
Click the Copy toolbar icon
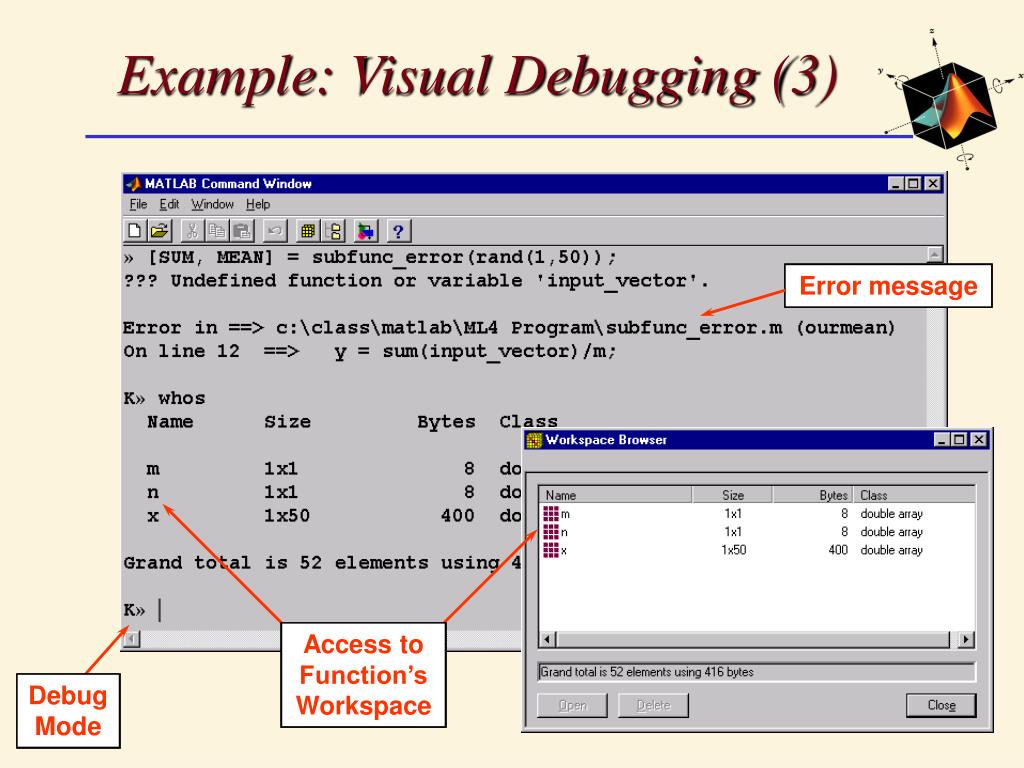click(216, 231)
